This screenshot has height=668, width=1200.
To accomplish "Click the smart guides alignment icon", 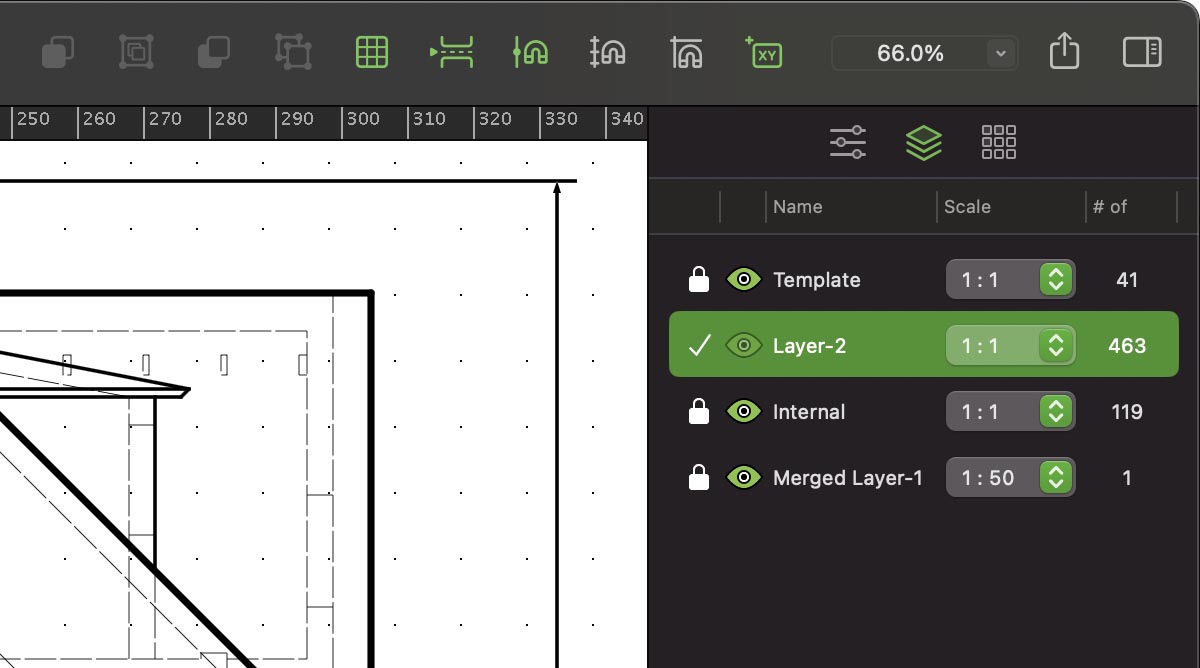I will pos(451,52).
